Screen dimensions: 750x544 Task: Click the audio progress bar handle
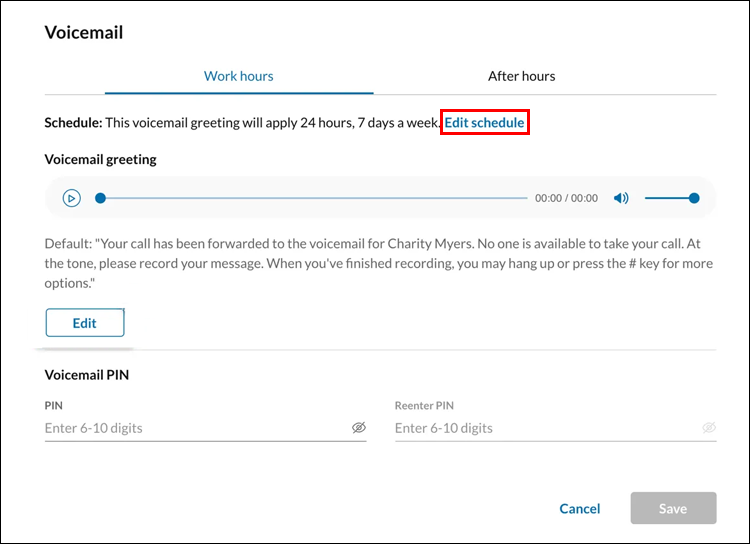100,198
